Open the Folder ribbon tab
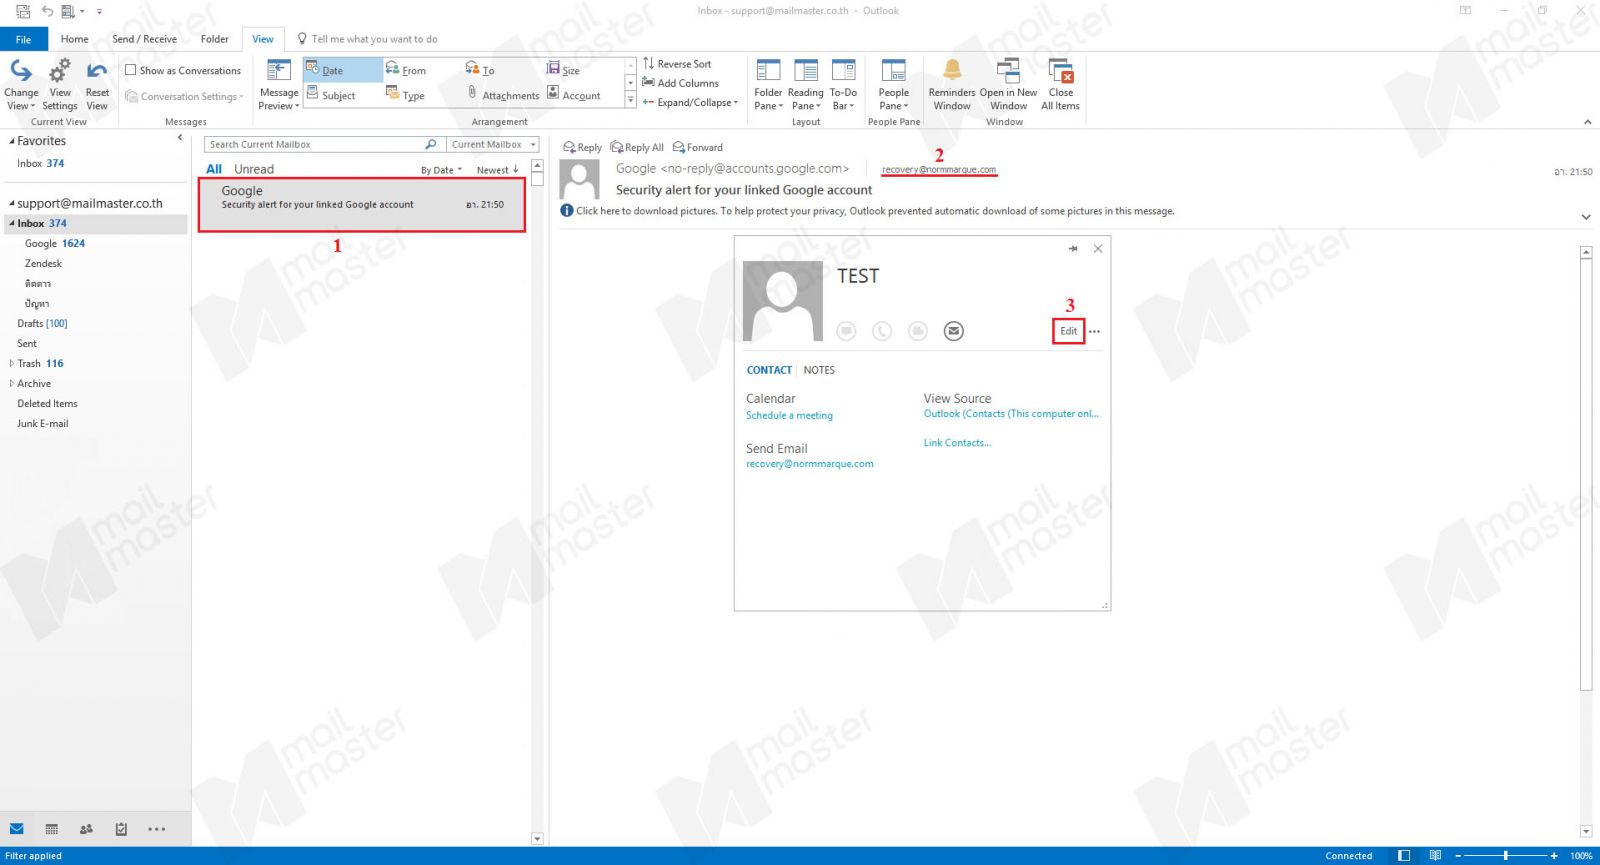Viewport: 1600px width, 865px height. 214,39
